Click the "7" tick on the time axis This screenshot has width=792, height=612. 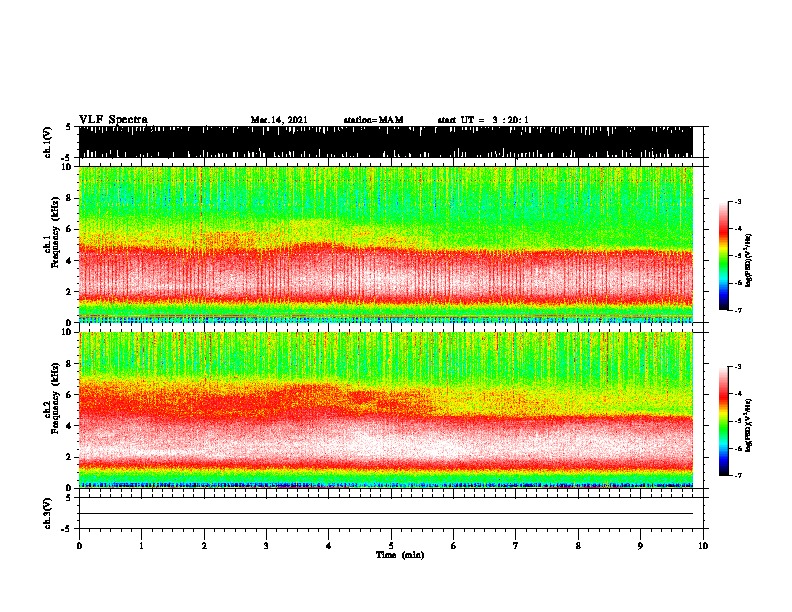(516, 546)
